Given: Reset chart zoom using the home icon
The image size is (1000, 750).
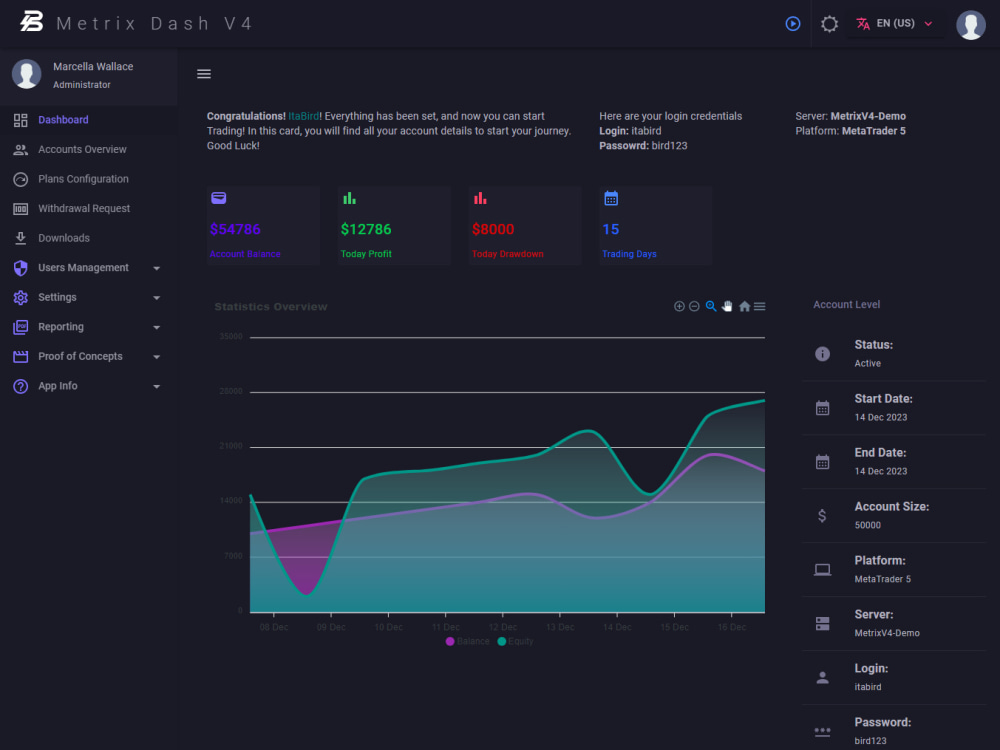Looking at the screenshot, I should click(744, 306).
